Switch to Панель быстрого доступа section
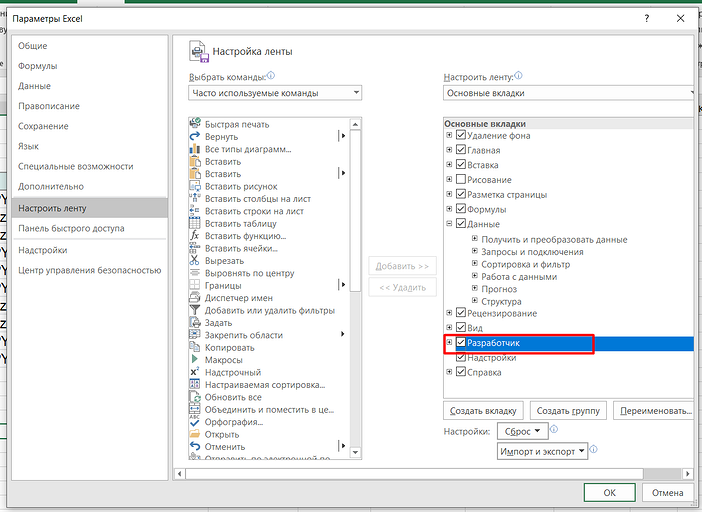This screenshot has height=512, width=702. pyautogui.click(x=71, y=228)
